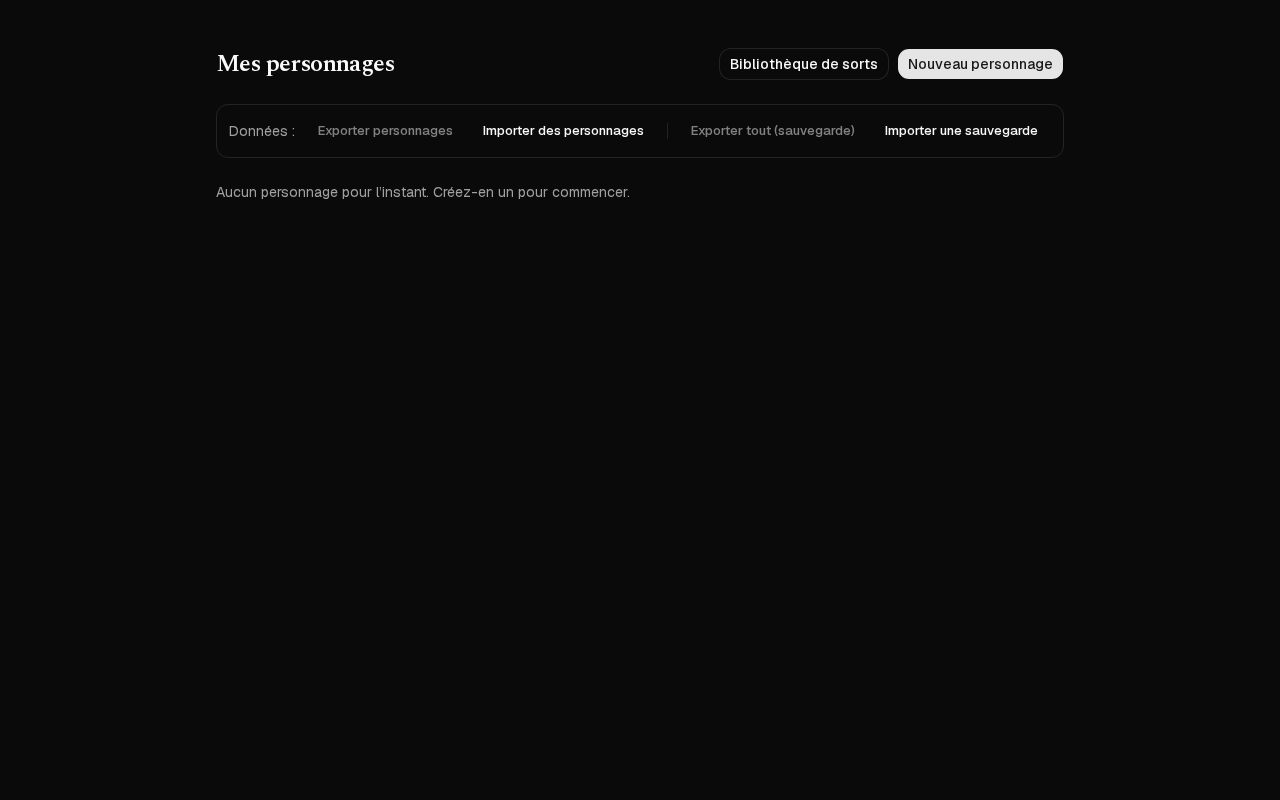This screenshot has height=800, width=1280.
Task: Choose Importer une sauvegarde
Action: [x=961, y=131]
